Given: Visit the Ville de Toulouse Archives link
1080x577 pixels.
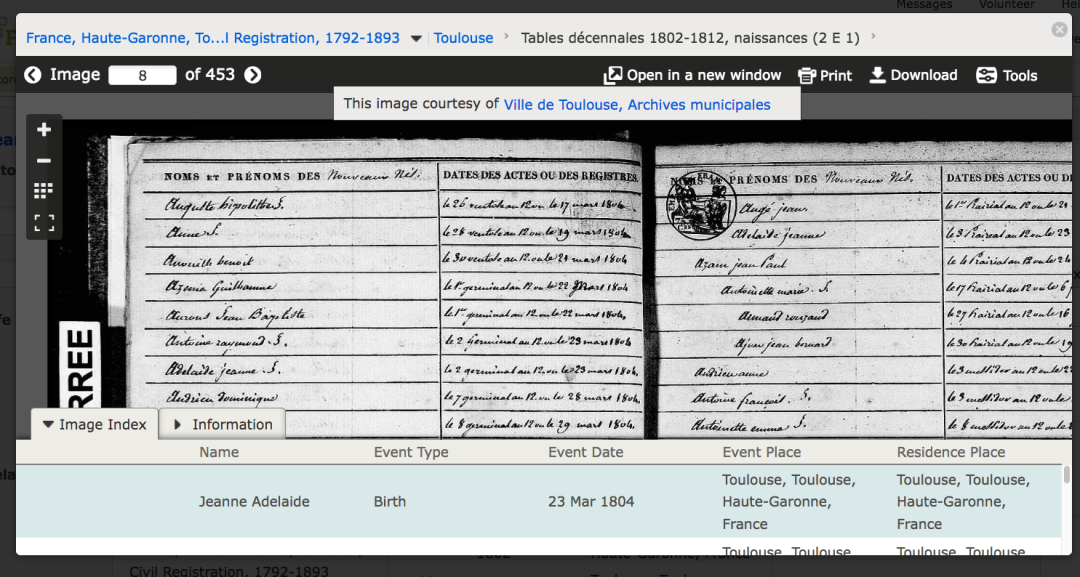Looking at the screenshot, I should point(638,103).
